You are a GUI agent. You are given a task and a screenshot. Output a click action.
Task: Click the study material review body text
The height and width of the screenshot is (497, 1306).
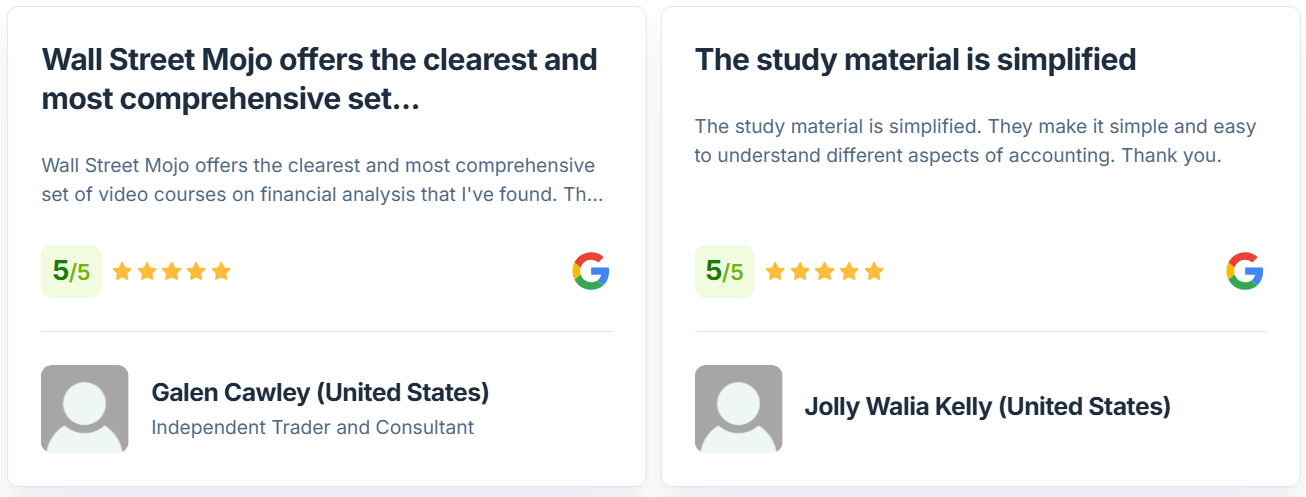(975, 141)
